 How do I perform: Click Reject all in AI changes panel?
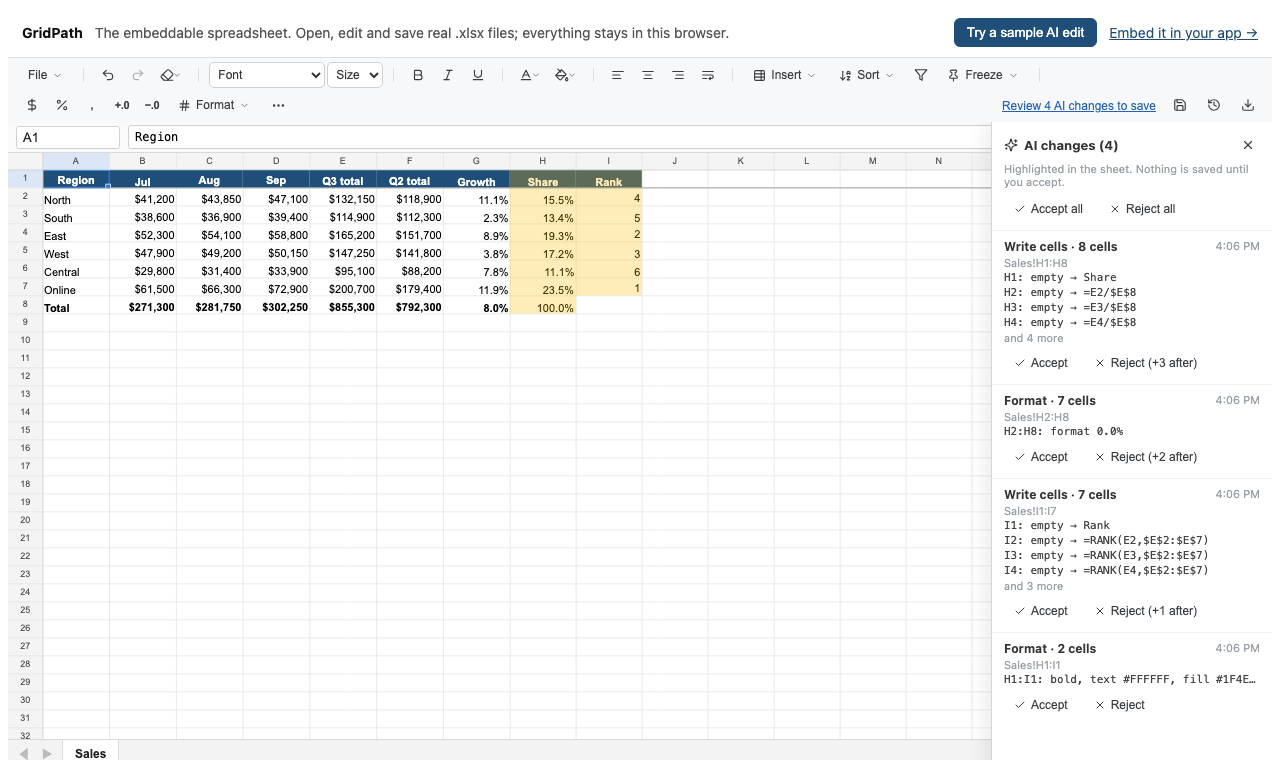point(1142,209)
